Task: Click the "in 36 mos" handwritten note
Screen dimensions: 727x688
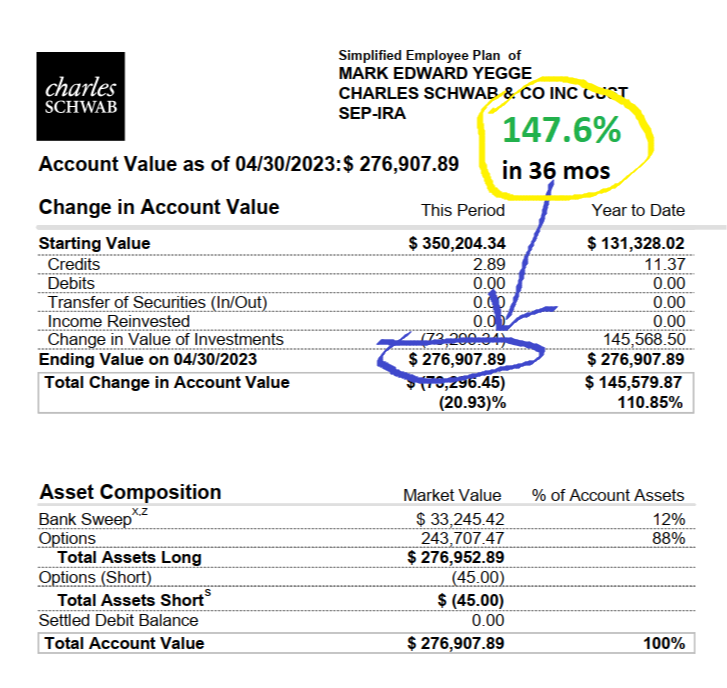Action: [x=555, y=170]
